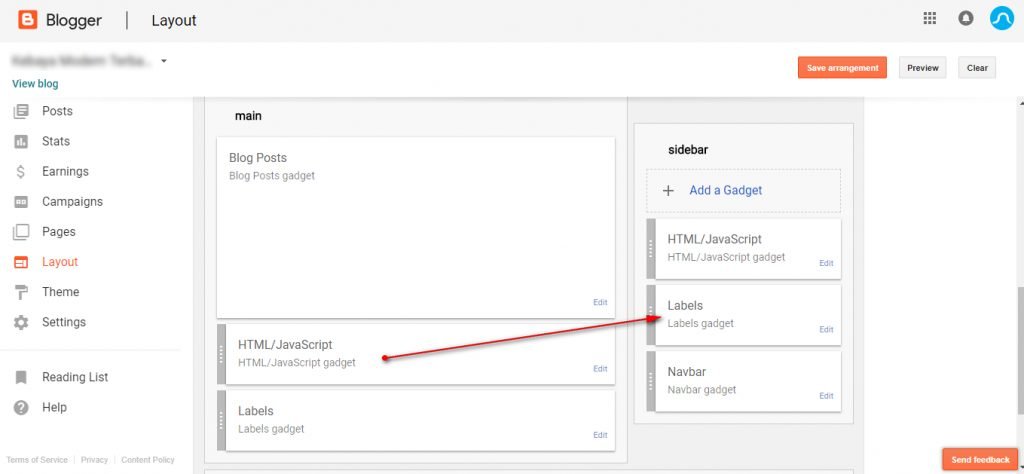1024x474 pixels.
Task: Open Reading List
Action: (75, 377)
